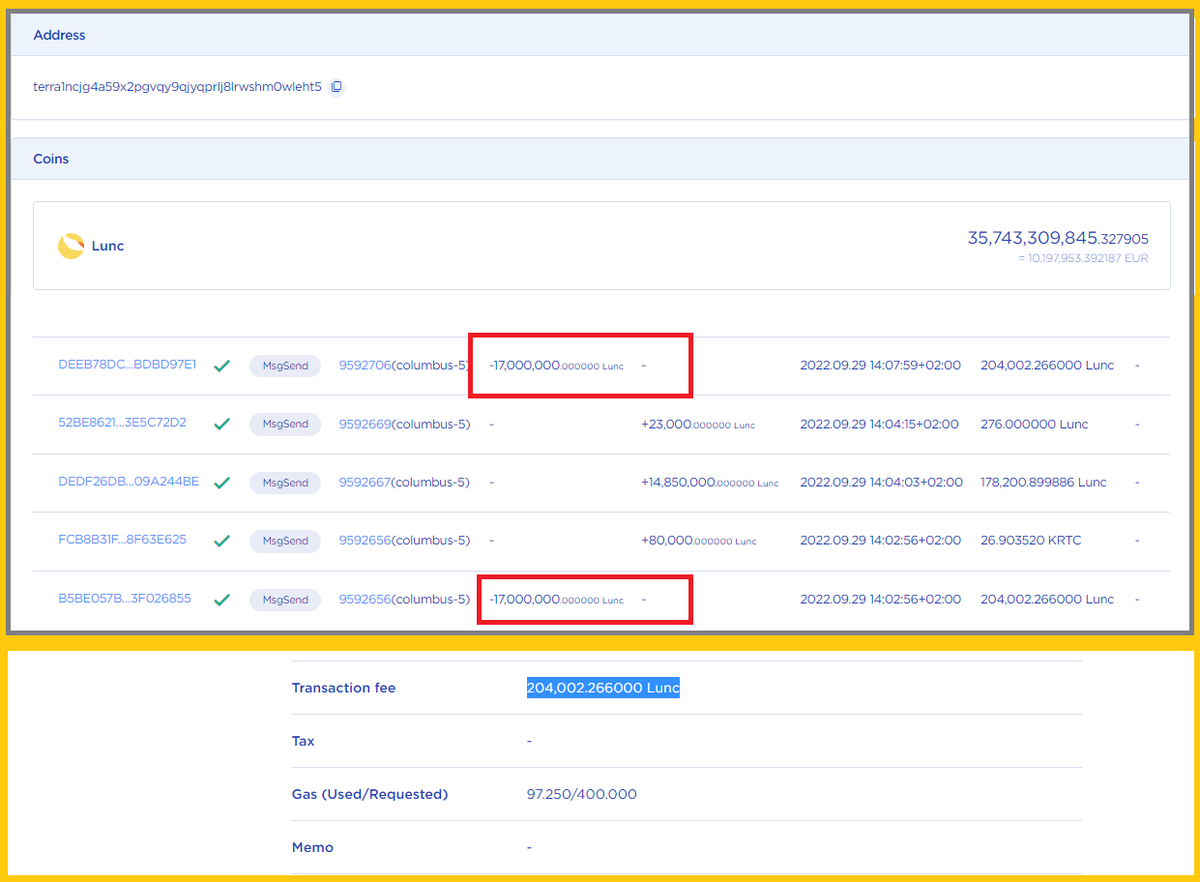
Task: Open block 9592706 link
Action: (365, 365)
